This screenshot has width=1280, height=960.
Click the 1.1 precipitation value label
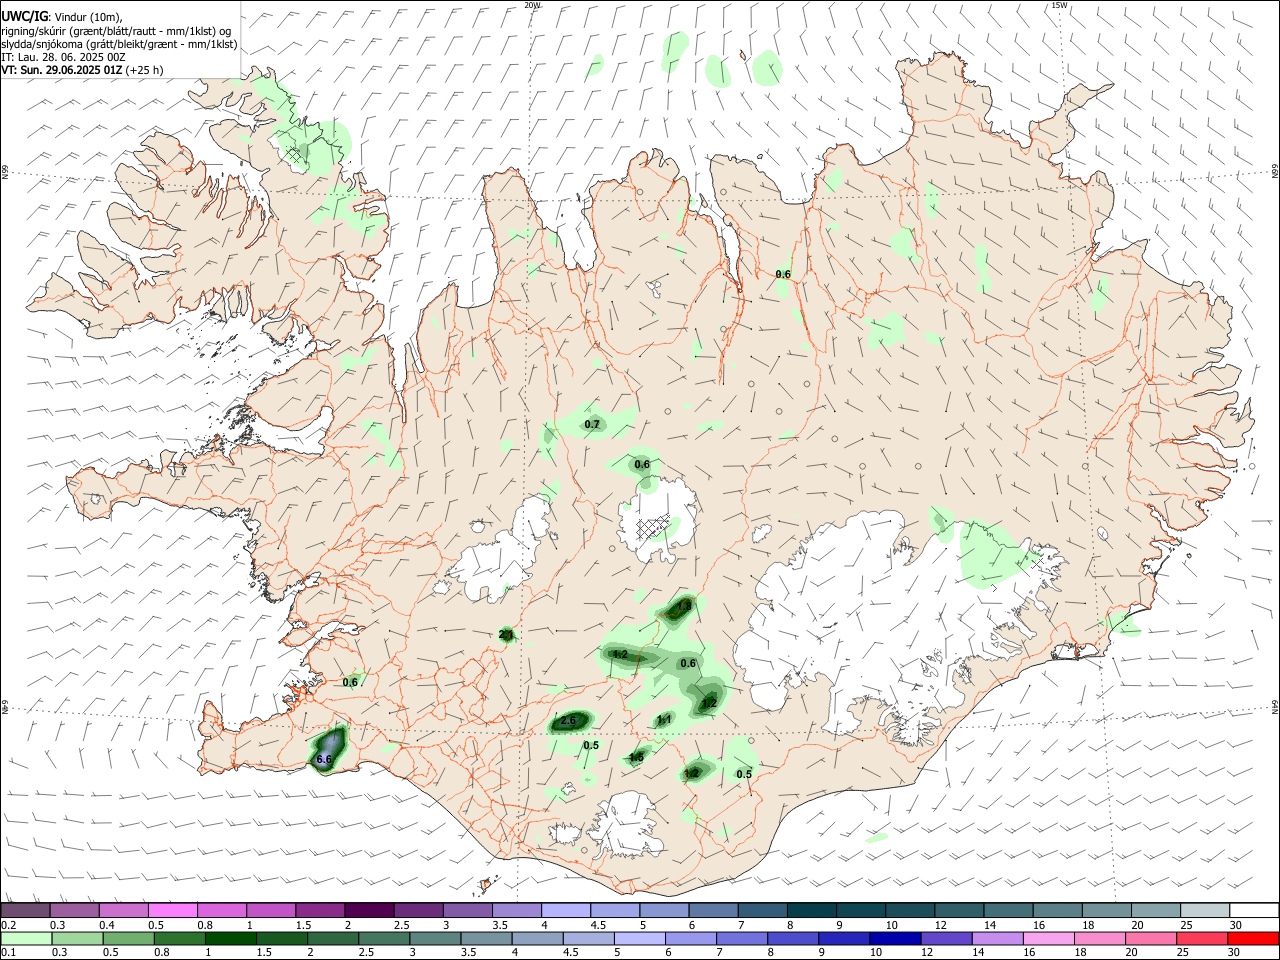click(x=664, y=720)
